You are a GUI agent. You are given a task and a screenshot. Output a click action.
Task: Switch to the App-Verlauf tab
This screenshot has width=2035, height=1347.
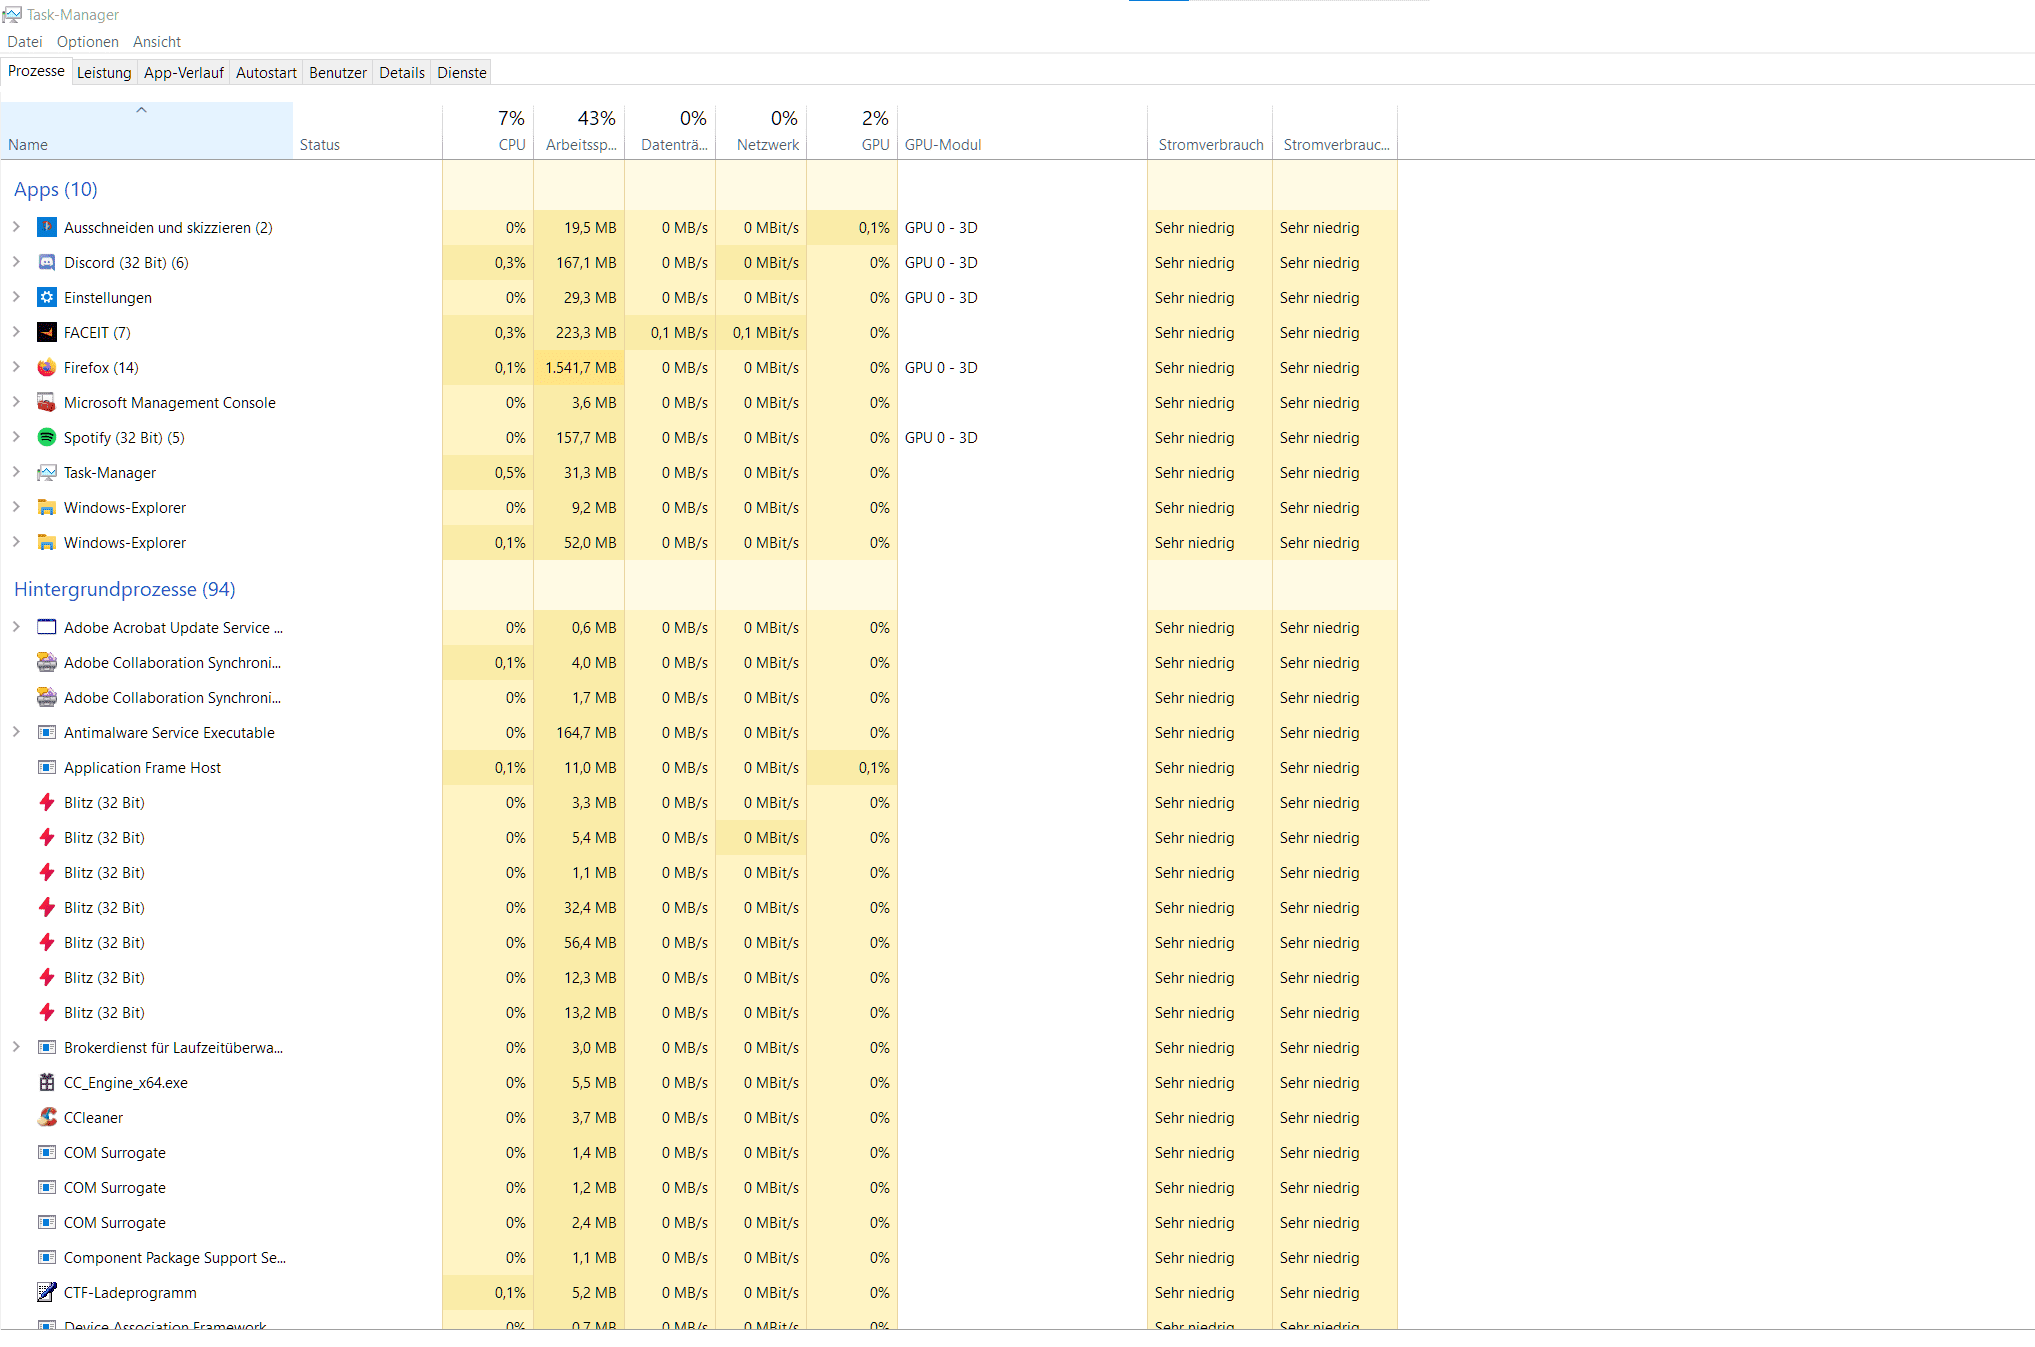[x=184, y=72]
